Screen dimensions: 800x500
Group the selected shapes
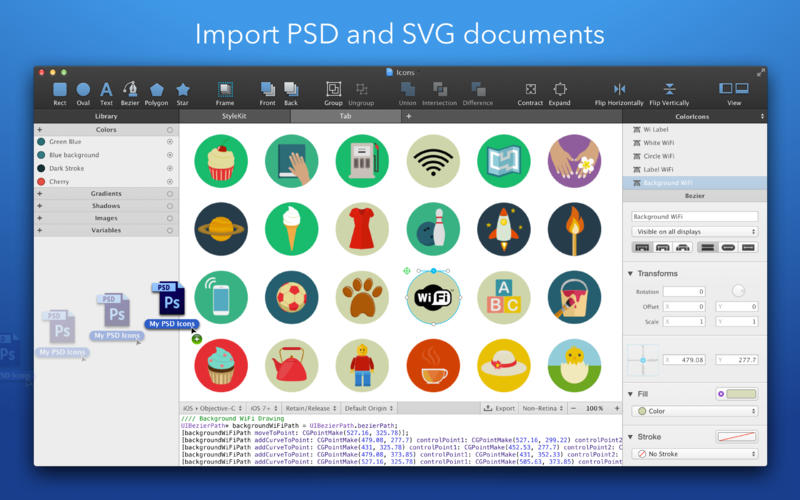pos(333,93)
